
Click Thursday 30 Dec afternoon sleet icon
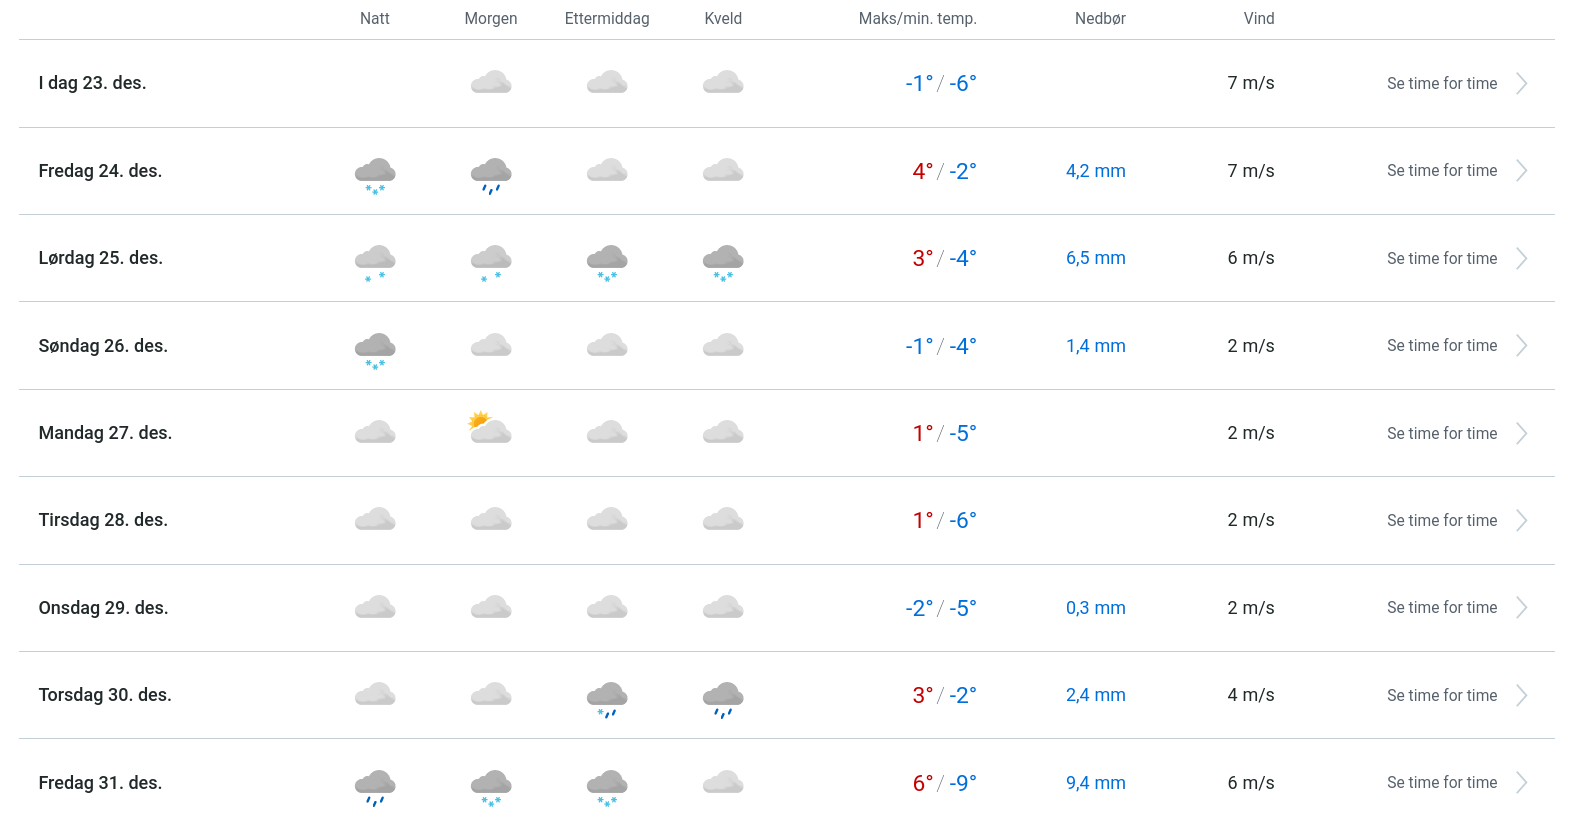coord(607,698)
